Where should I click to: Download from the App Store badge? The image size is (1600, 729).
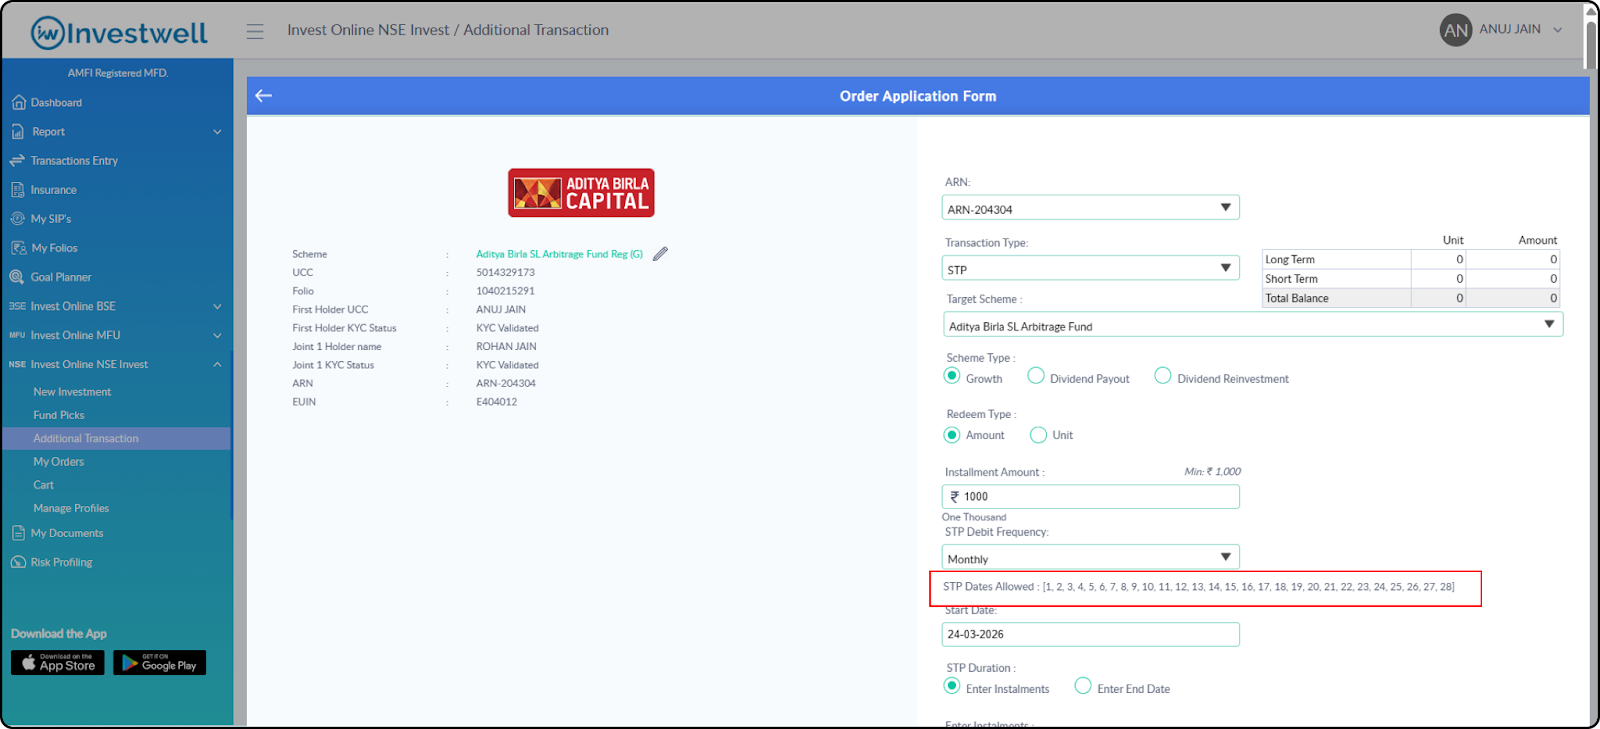pos(58,663)
